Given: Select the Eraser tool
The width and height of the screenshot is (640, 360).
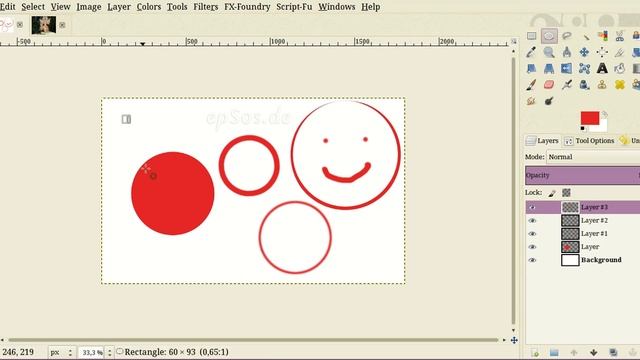Looking at the screenshot, I should pos(549,85).
